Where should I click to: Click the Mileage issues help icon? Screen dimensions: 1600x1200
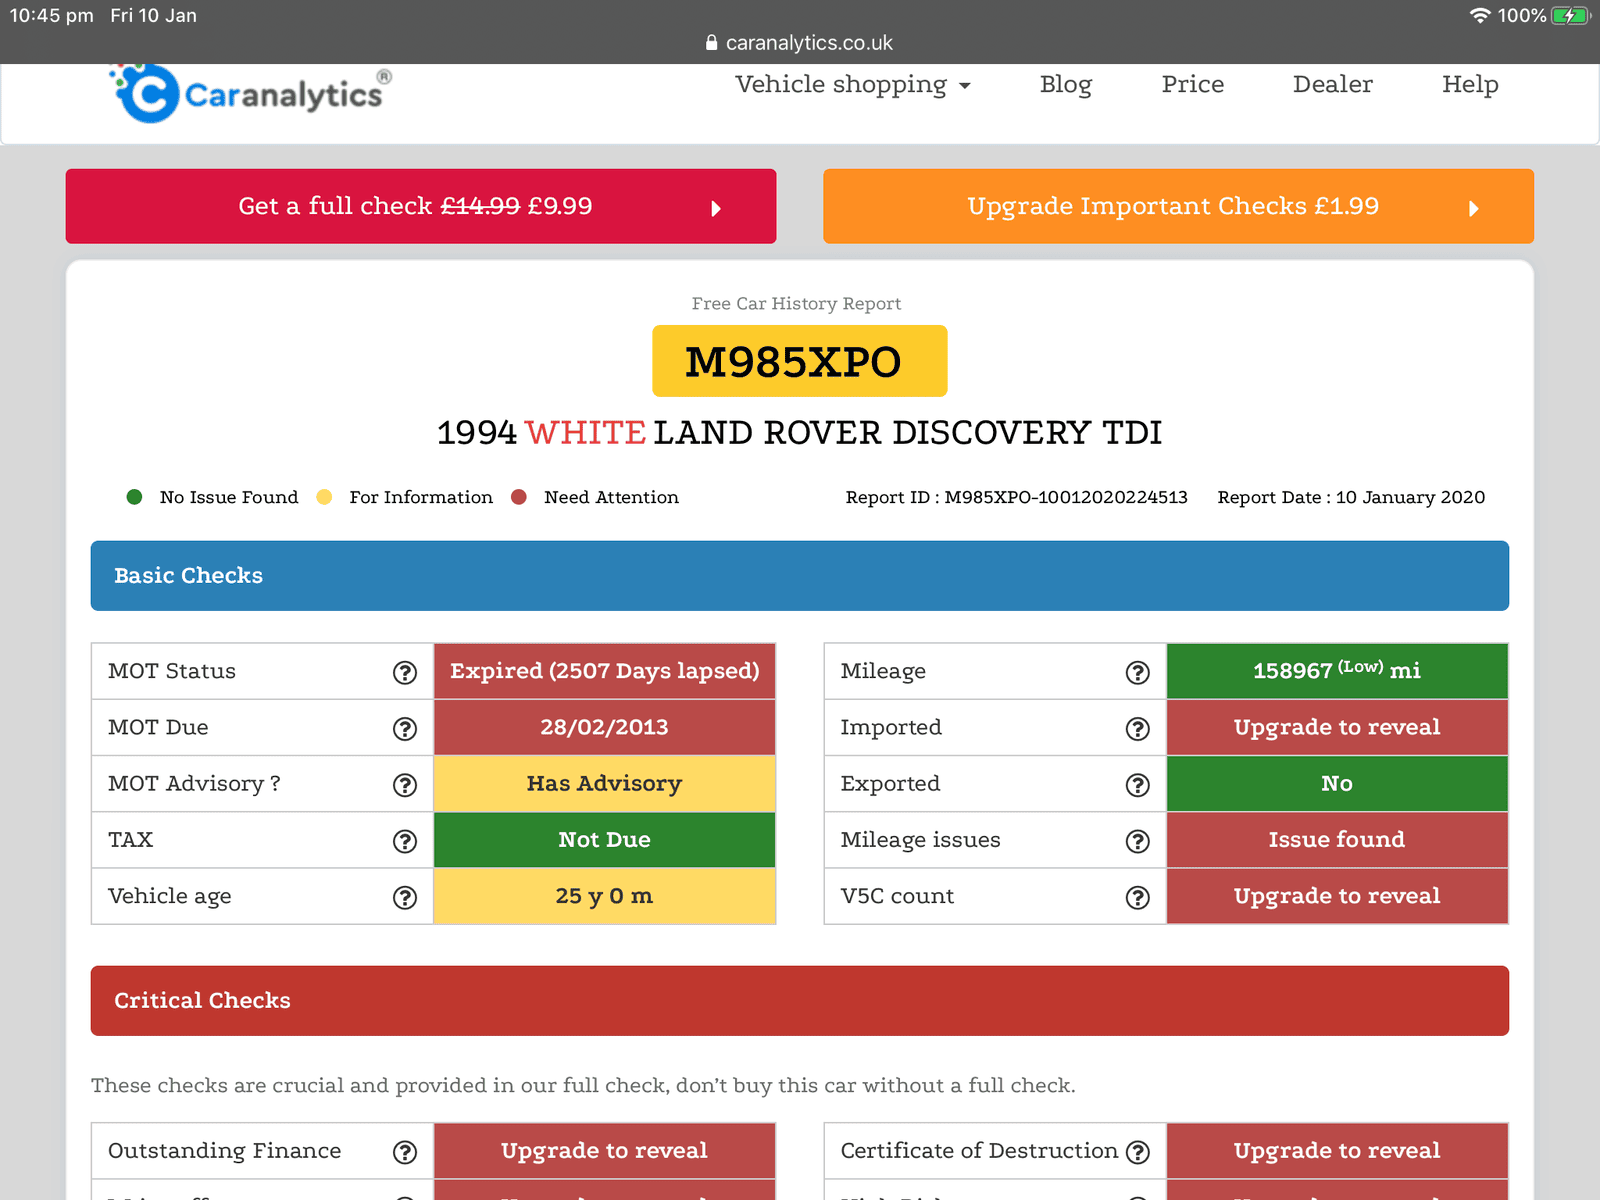click(1138, 841)
